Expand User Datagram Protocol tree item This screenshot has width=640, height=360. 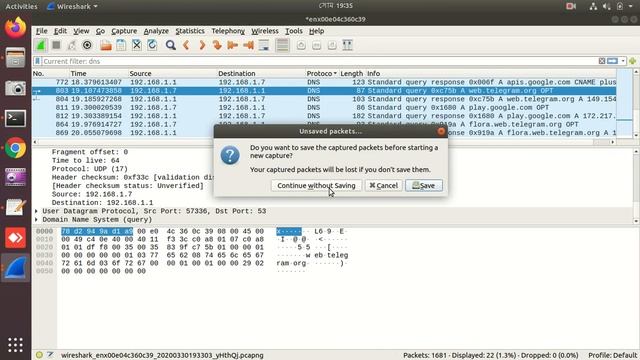click(x=36, y=211)
